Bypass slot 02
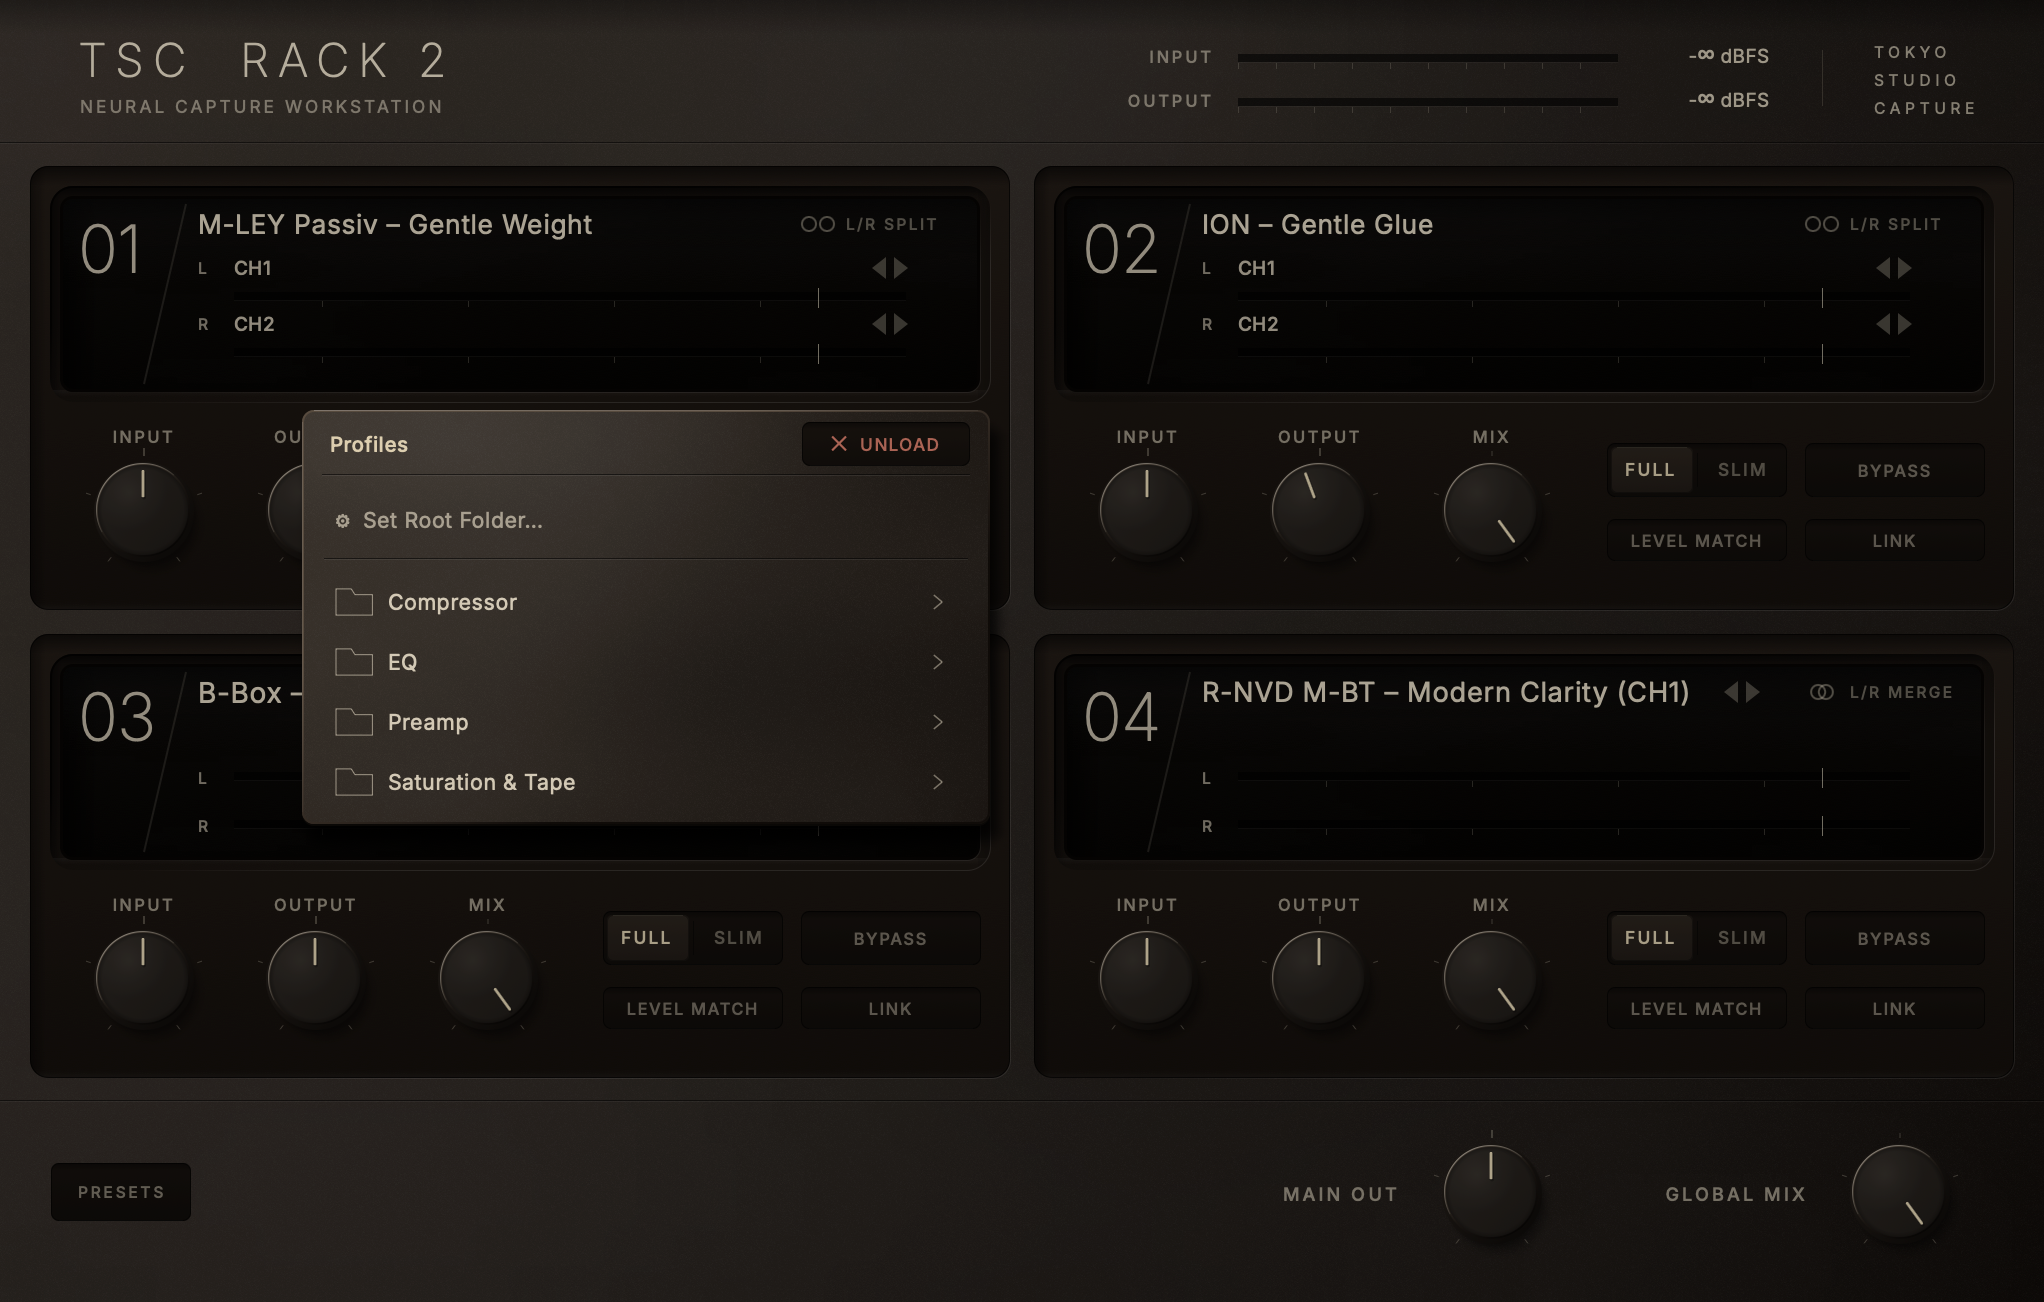 coord(1894,470)
